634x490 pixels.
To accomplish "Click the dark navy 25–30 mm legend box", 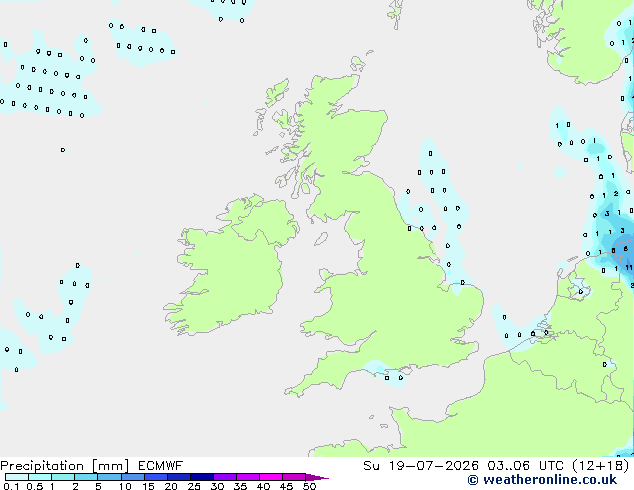I will tap(201, 477).
